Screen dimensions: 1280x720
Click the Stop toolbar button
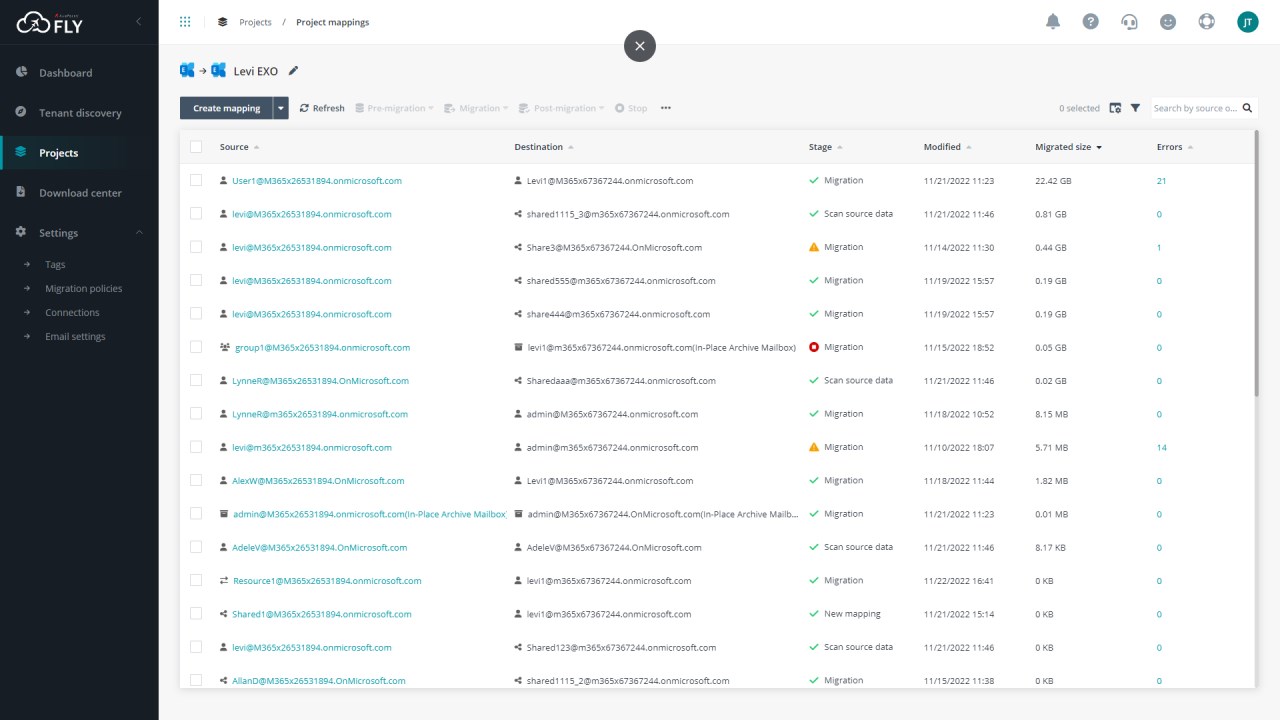click(x=631, y=108)
